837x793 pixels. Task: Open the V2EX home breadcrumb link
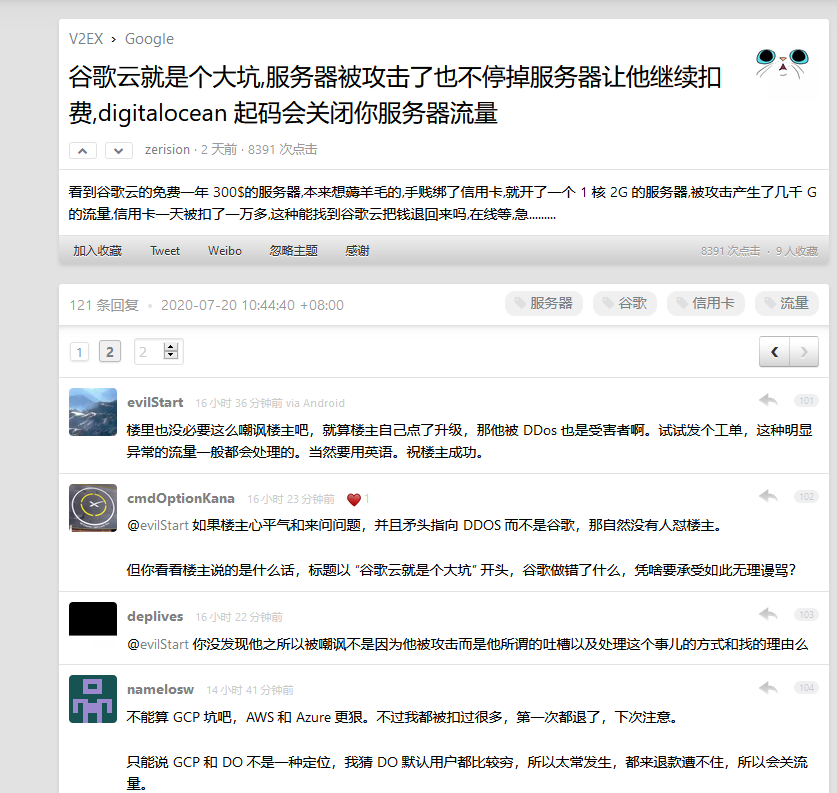[87, 39]
